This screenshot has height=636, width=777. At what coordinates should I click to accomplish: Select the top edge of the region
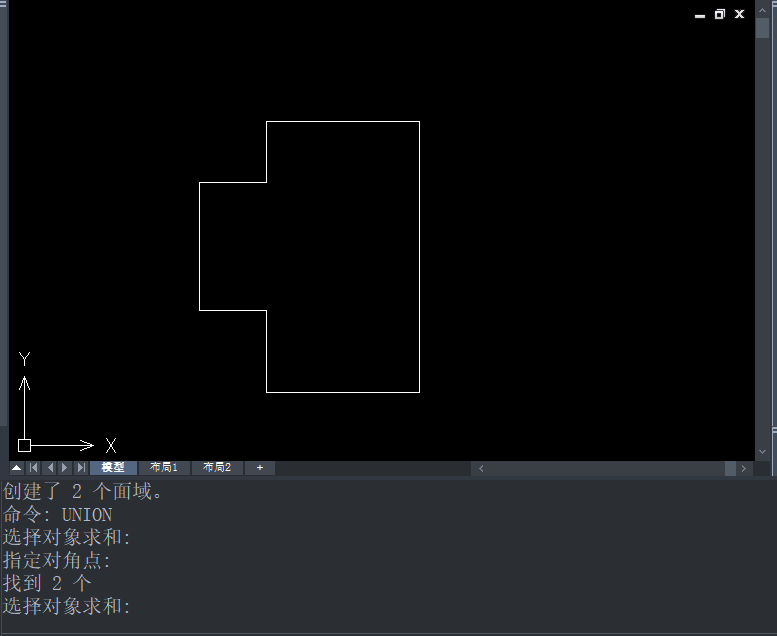pos(343,121)
